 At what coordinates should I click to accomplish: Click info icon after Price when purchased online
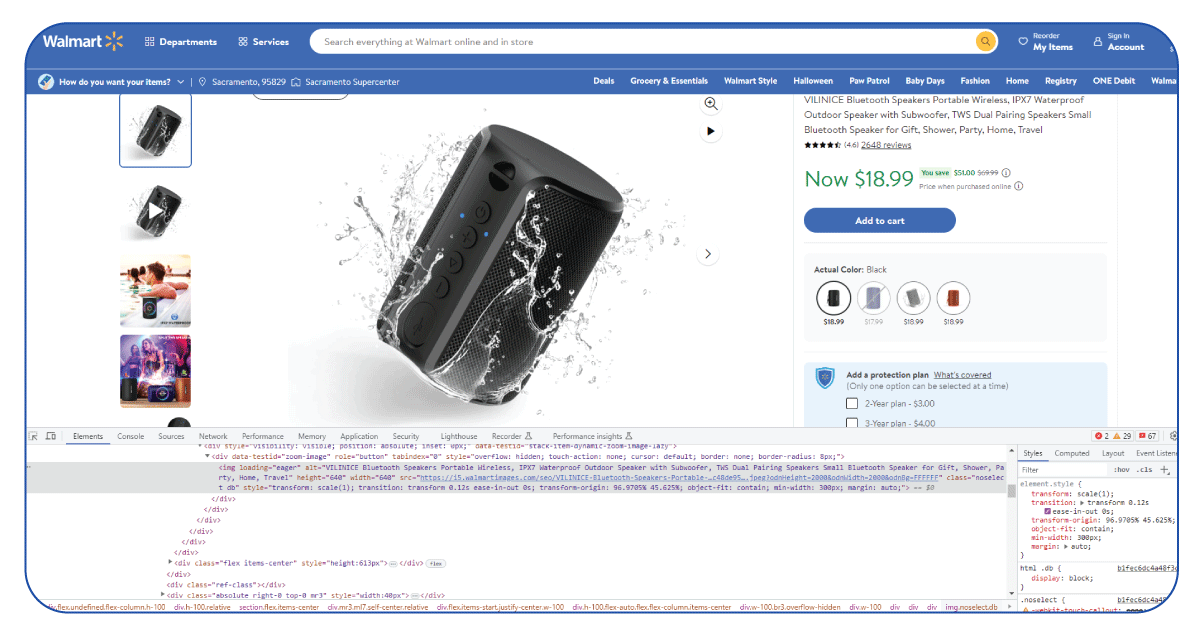coord(1019,186)
